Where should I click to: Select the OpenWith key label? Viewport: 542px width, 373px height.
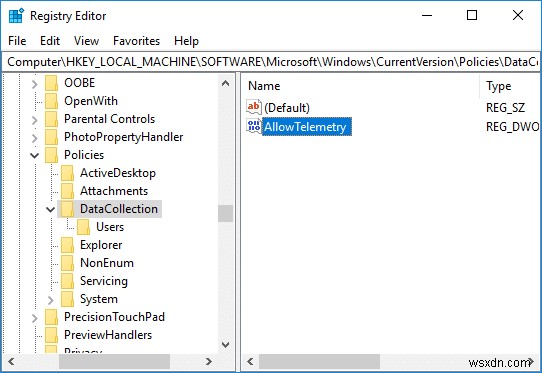tap(91, 101)
